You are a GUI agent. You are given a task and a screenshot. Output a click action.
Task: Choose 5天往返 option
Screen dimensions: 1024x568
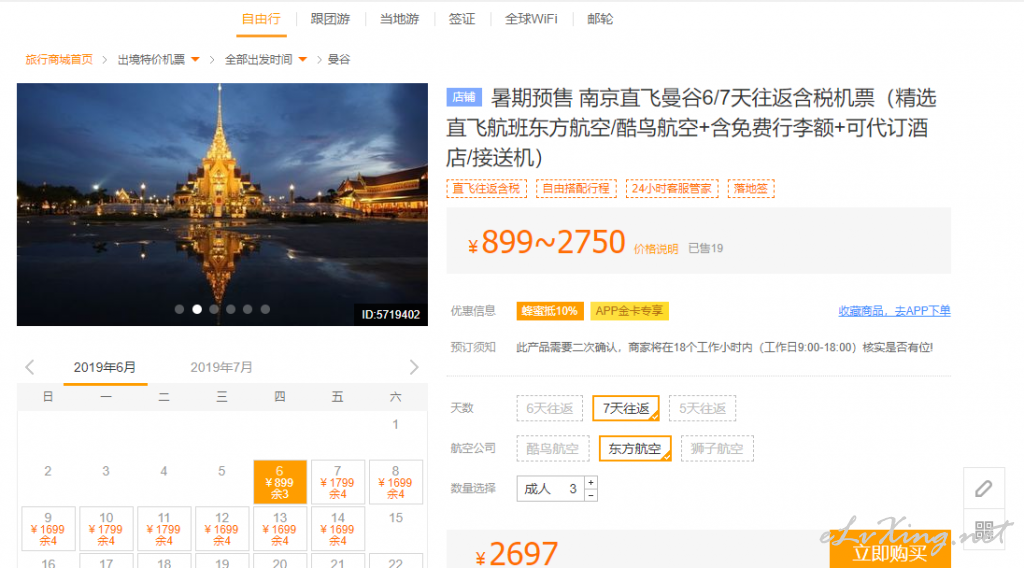coord(702,409)
